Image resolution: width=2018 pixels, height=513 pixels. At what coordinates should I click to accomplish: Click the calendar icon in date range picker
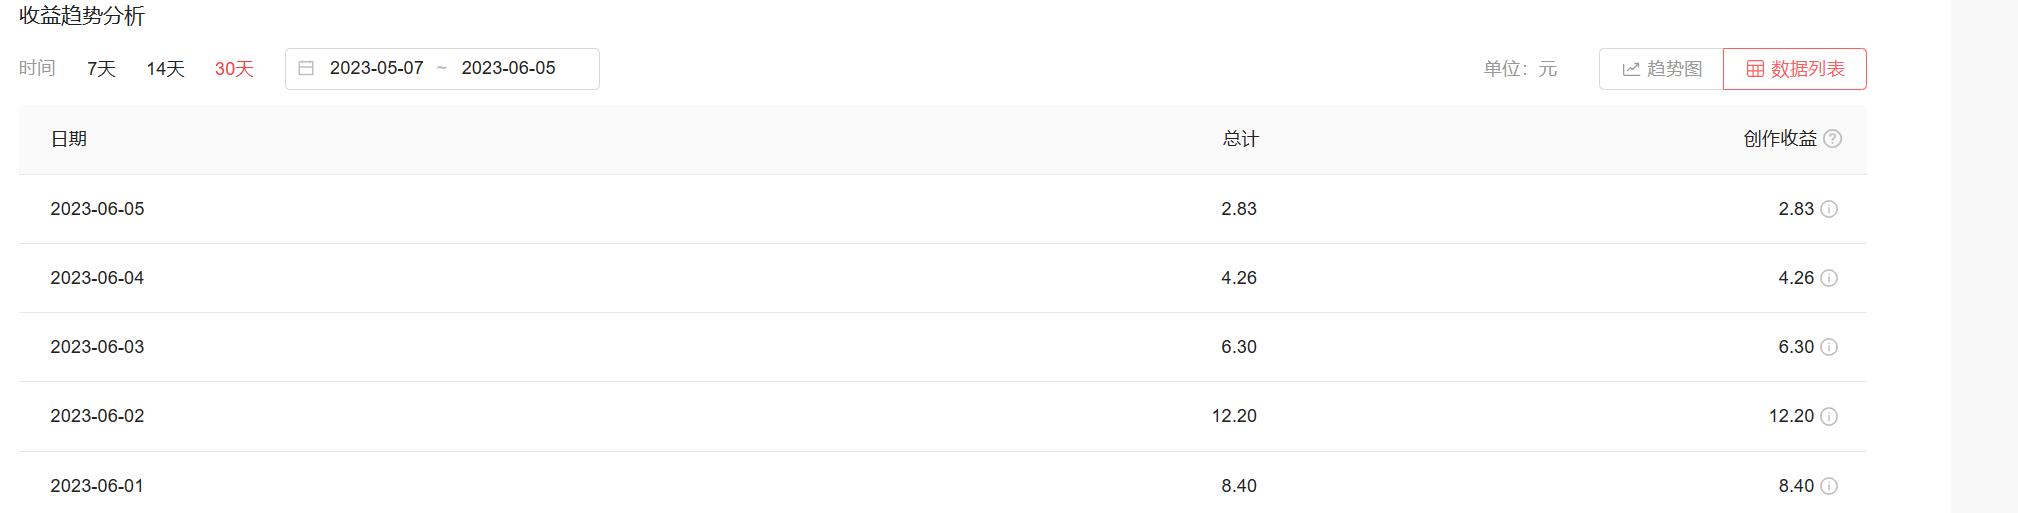(307, 68)
